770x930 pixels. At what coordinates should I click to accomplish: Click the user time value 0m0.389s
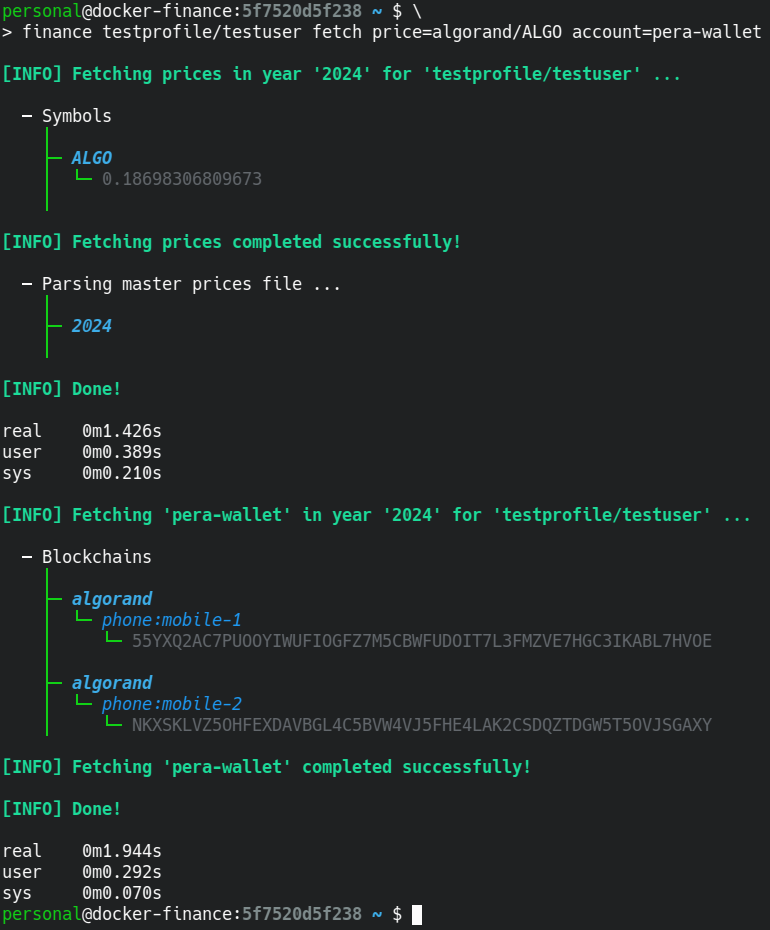[121, 452]
